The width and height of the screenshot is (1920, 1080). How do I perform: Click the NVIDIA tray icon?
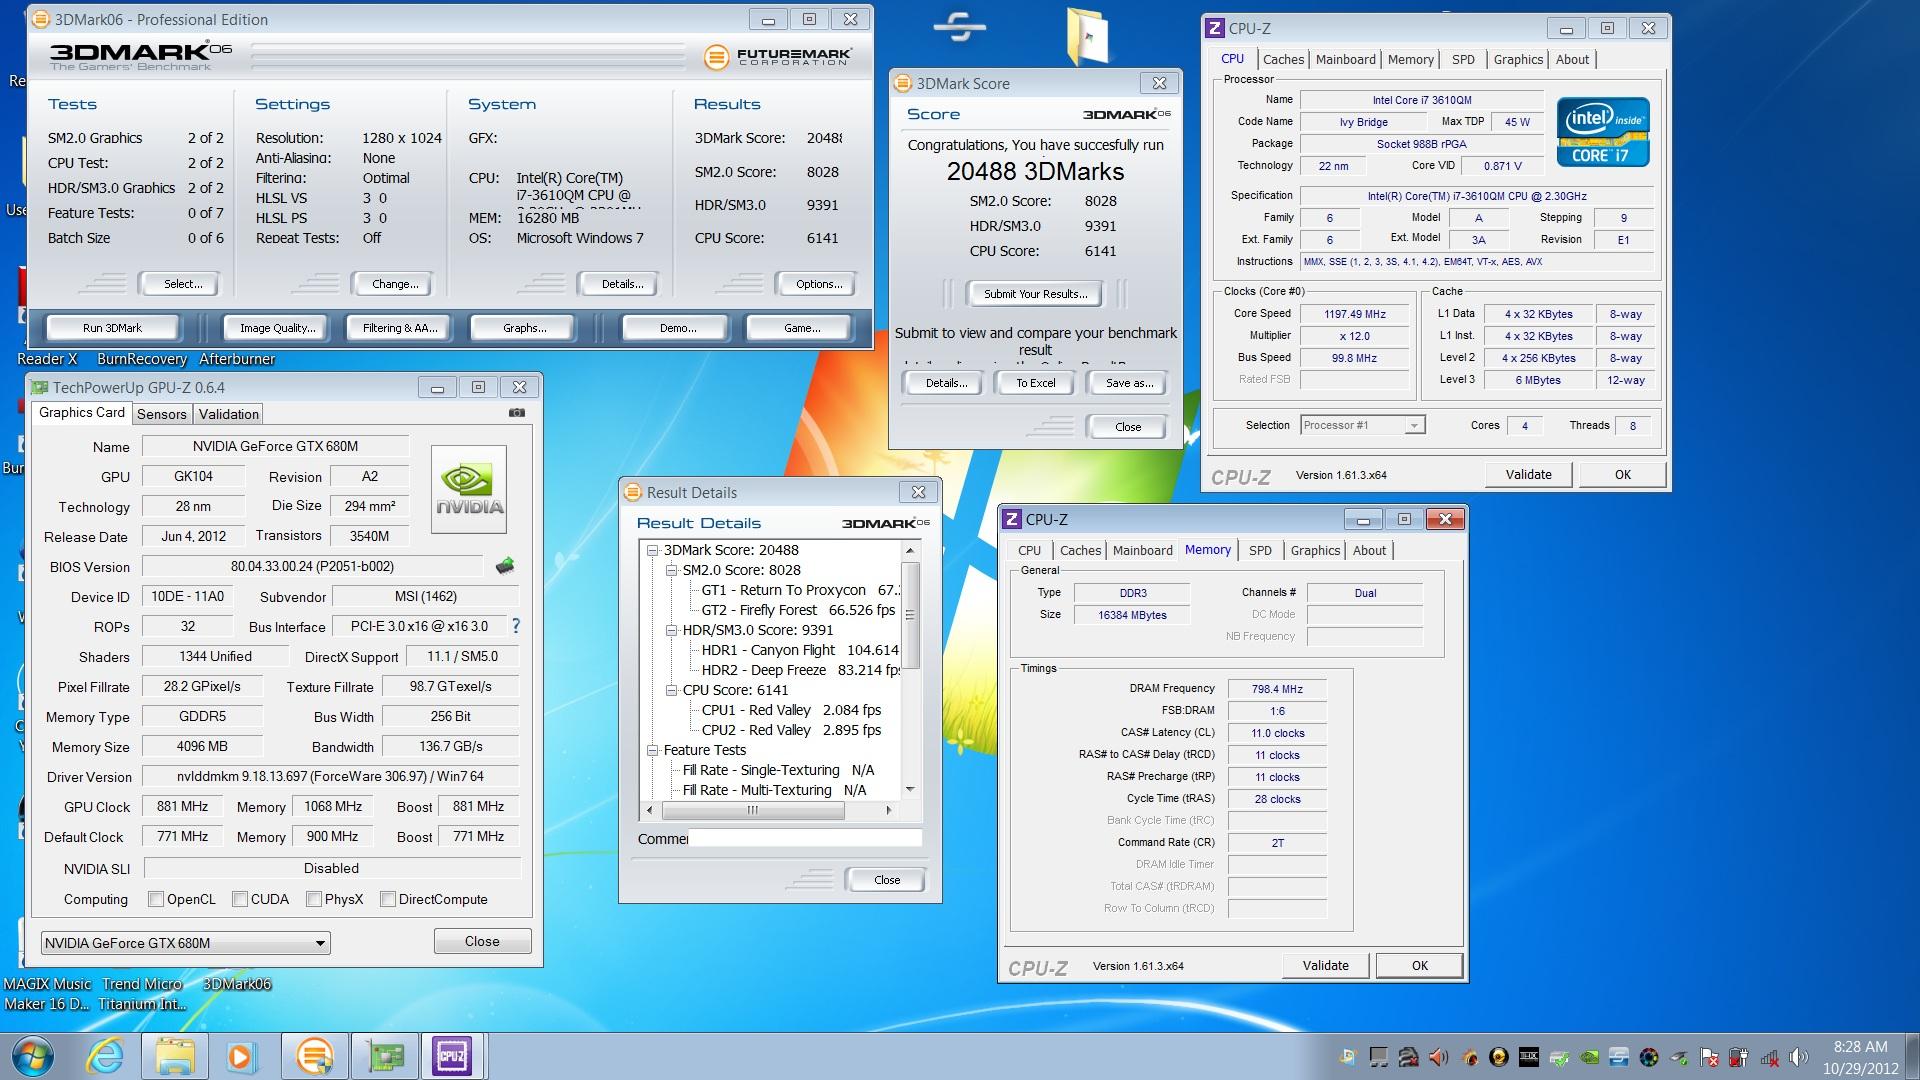[x=1589, y=1057]
